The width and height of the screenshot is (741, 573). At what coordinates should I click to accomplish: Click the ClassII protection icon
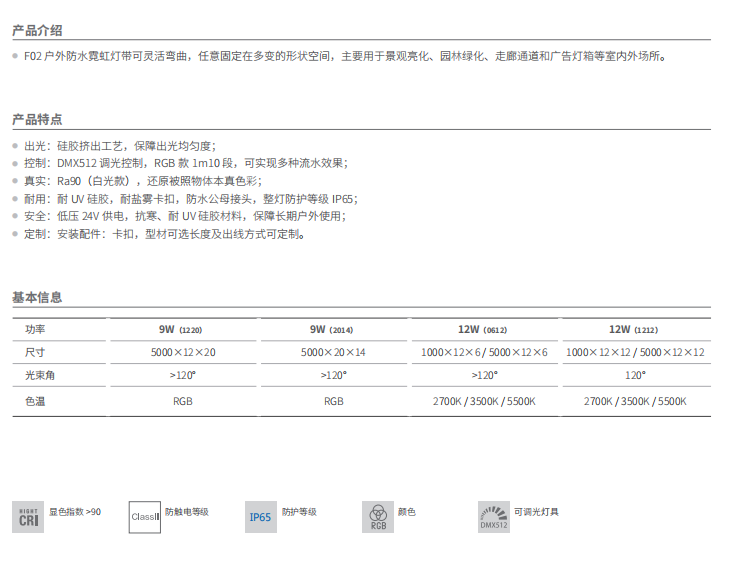[x=145, y=517]
